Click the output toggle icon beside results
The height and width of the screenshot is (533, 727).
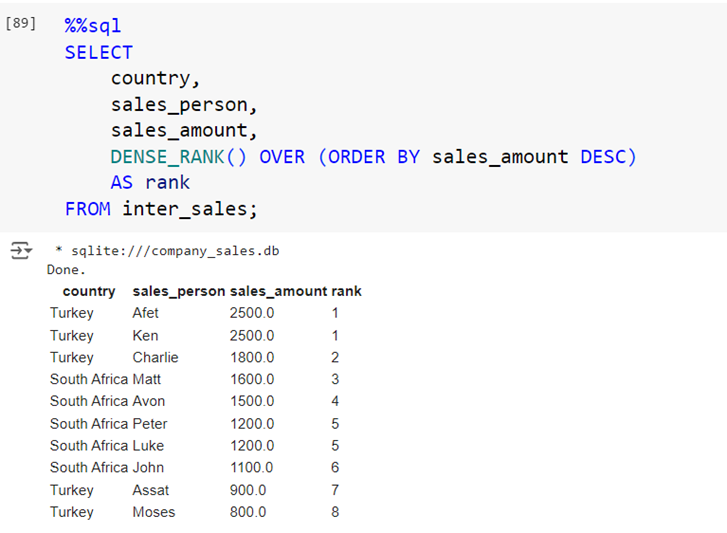(21, 250)
